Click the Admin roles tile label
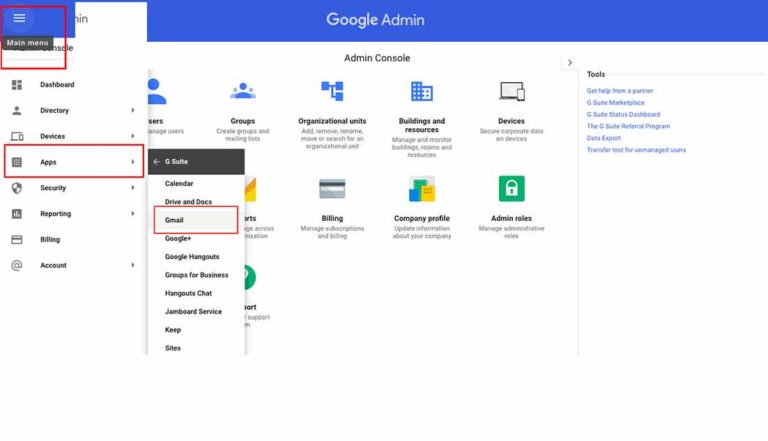This screenshot has height=441, width=768. coord(511,219)
